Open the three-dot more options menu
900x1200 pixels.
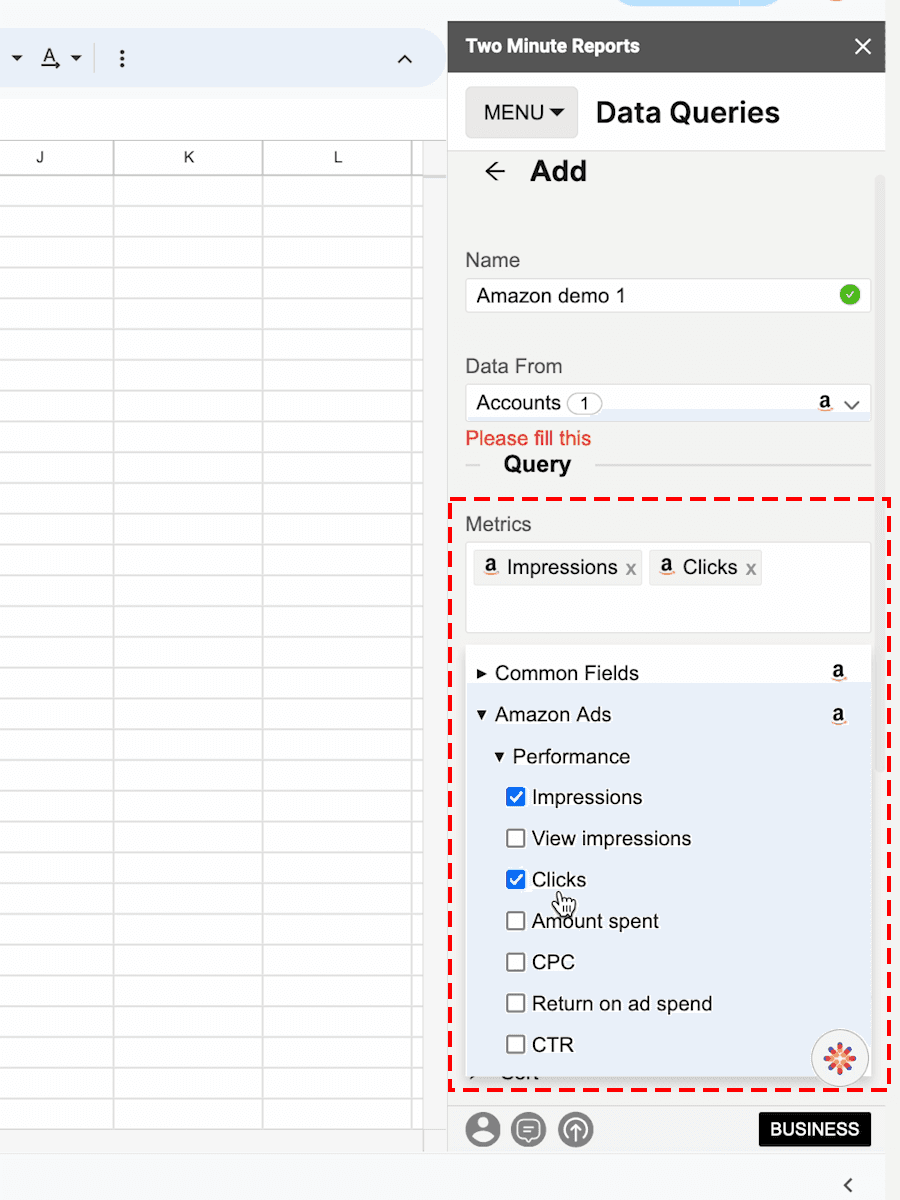(122, 59)
